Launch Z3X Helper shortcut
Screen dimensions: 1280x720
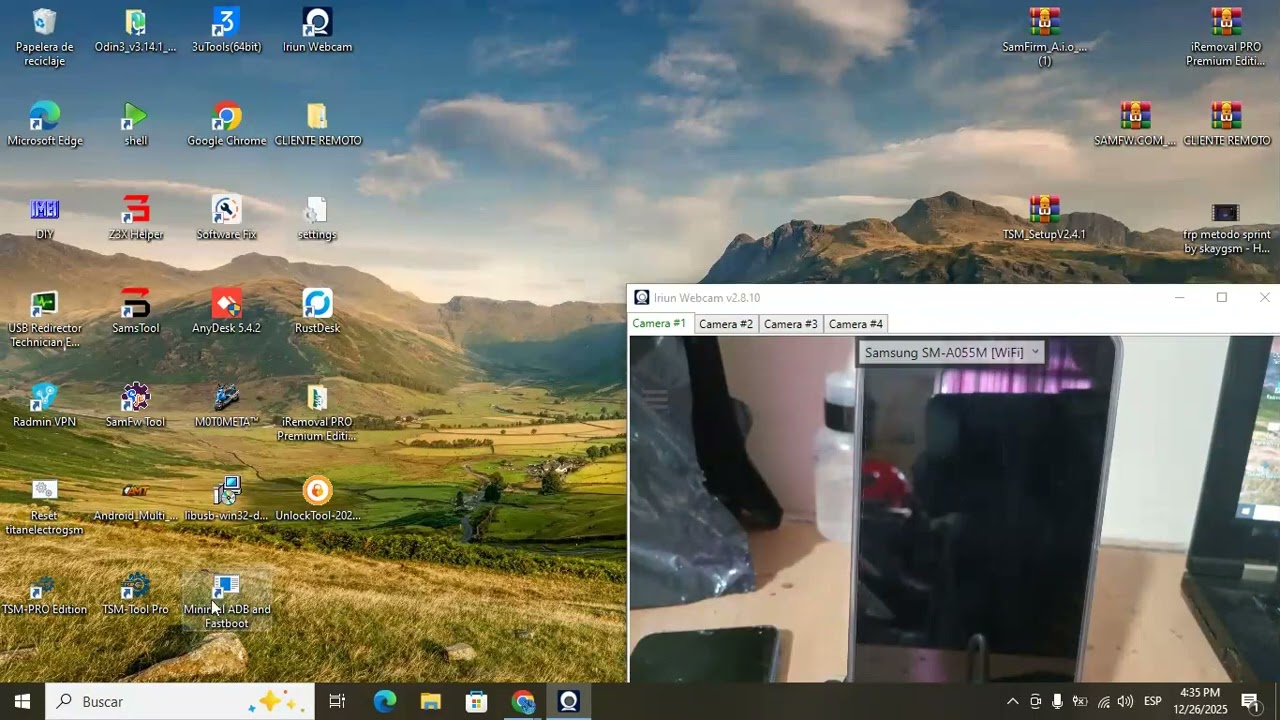(136, 218)
